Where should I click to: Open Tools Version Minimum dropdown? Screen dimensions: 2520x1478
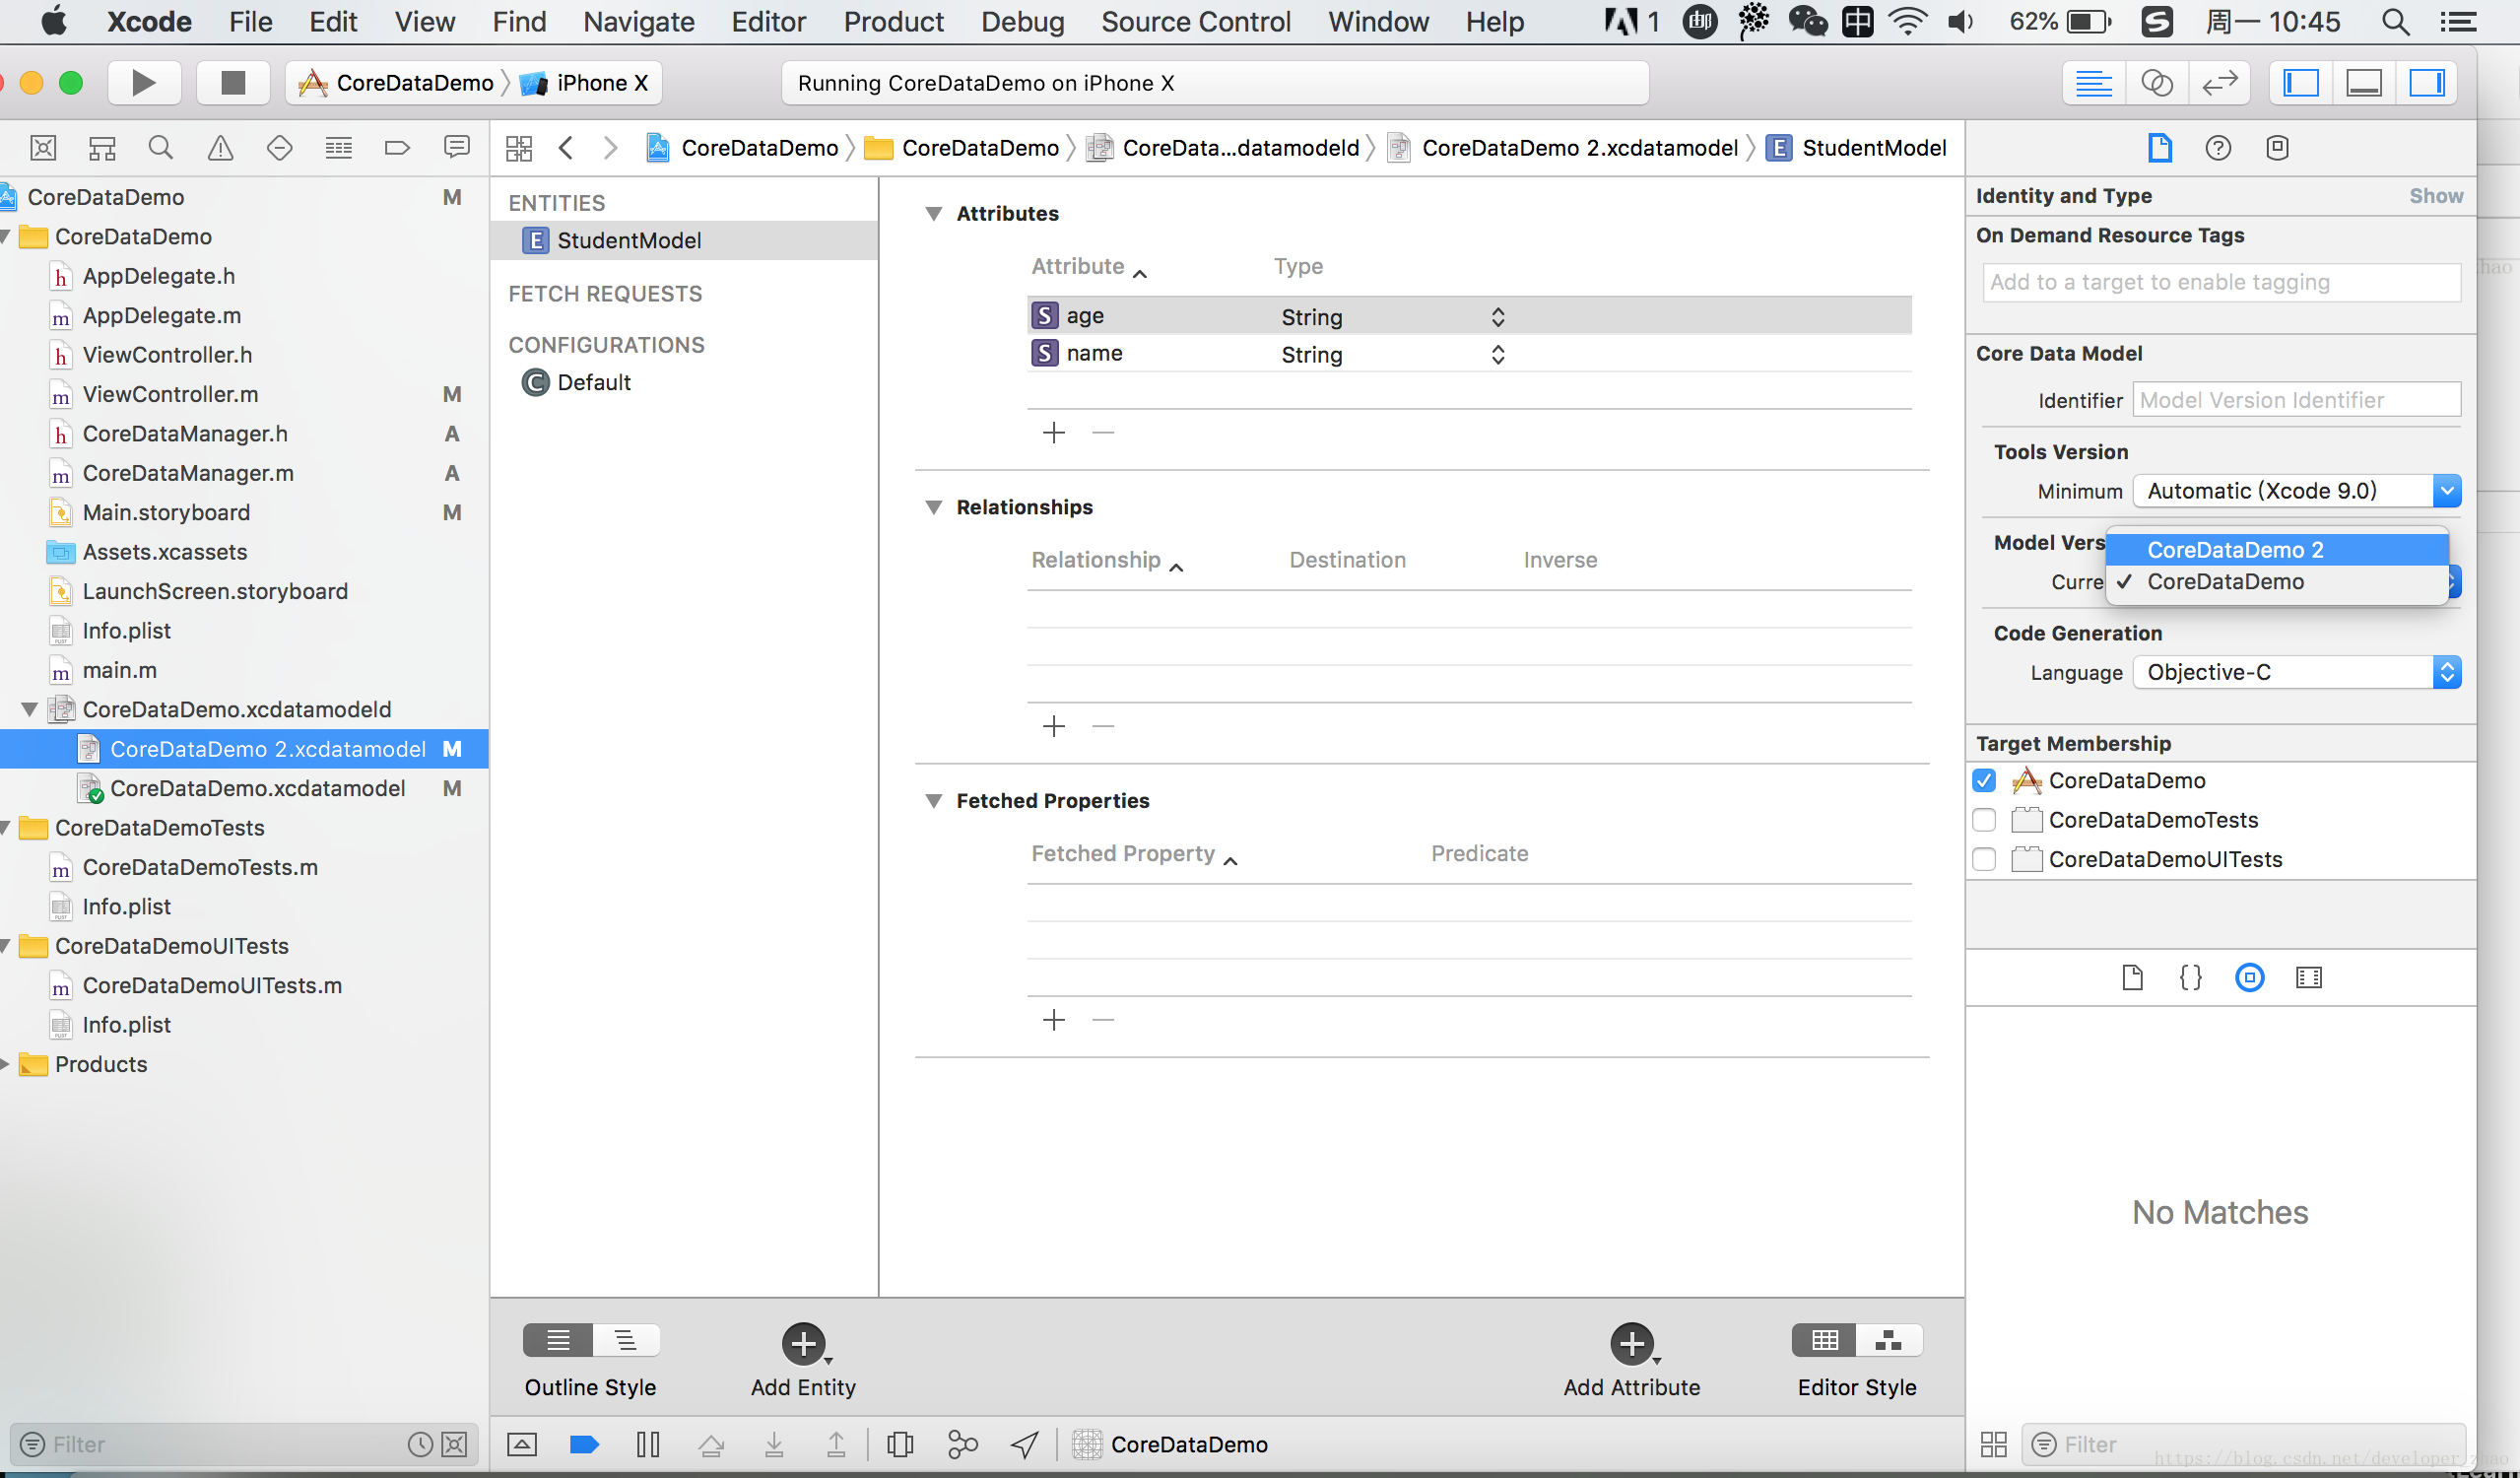pyautogui.click(x=2296, y=491)
